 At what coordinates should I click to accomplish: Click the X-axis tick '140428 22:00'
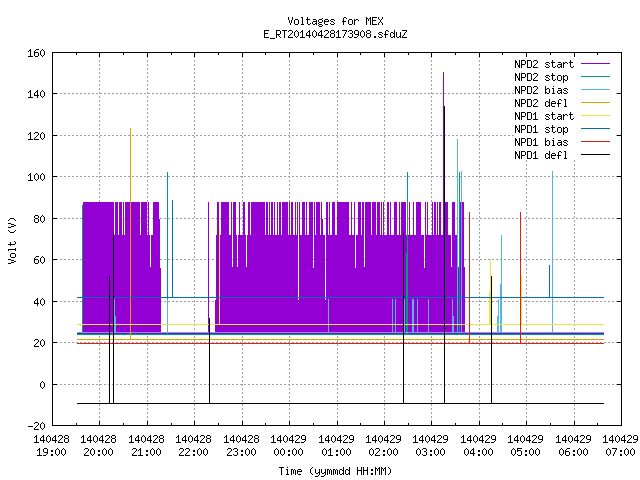pos(193,446)
